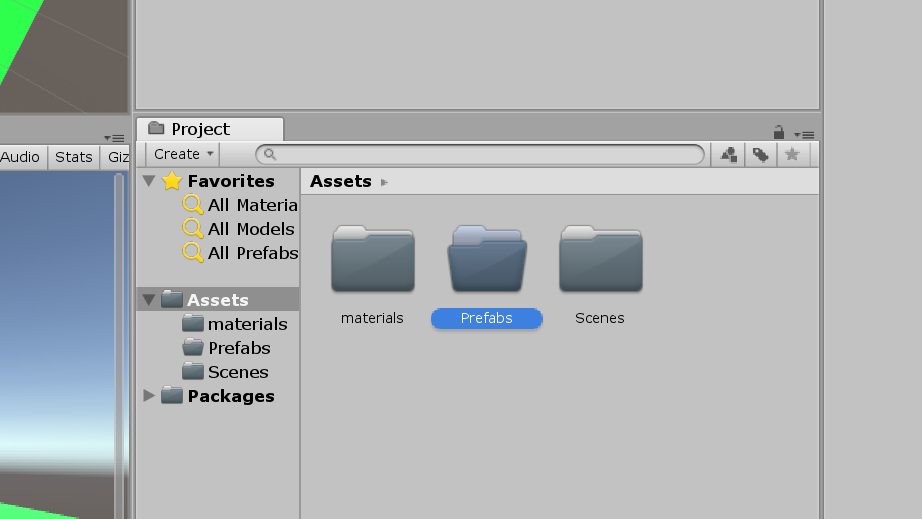Toggle the Project panel lock
922x519 pixels.
(778, 132)
